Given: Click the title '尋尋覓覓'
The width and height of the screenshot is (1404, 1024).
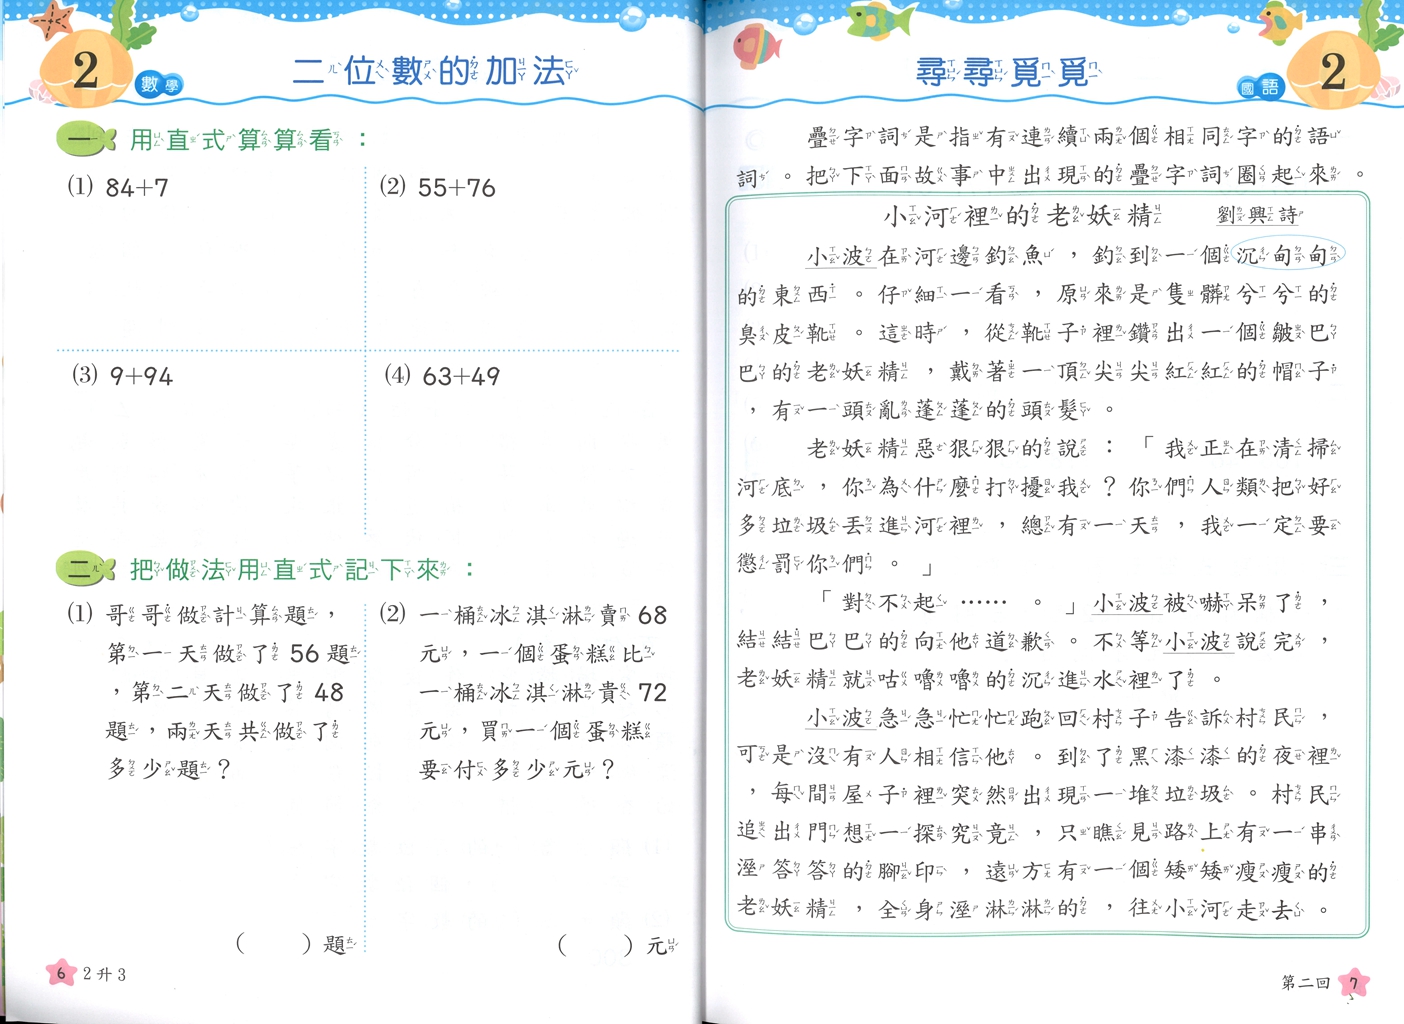Looking at the screenshot, I should [x=1008, y=72].
